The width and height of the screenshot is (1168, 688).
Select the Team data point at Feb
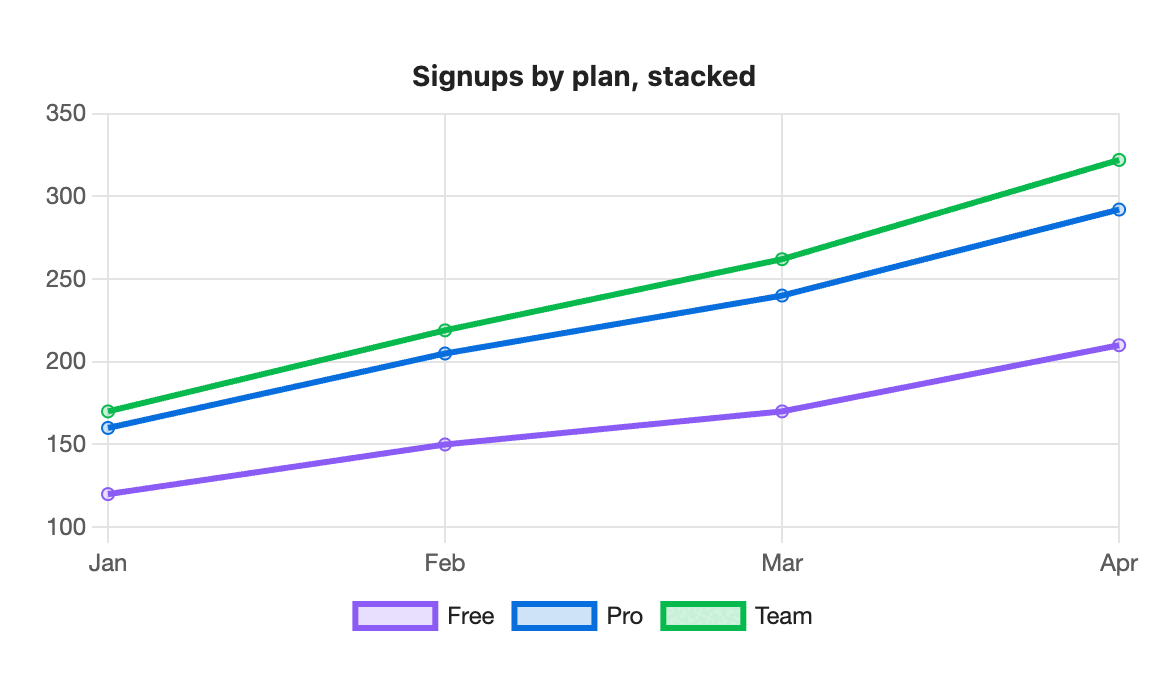(x=445, y=331)
